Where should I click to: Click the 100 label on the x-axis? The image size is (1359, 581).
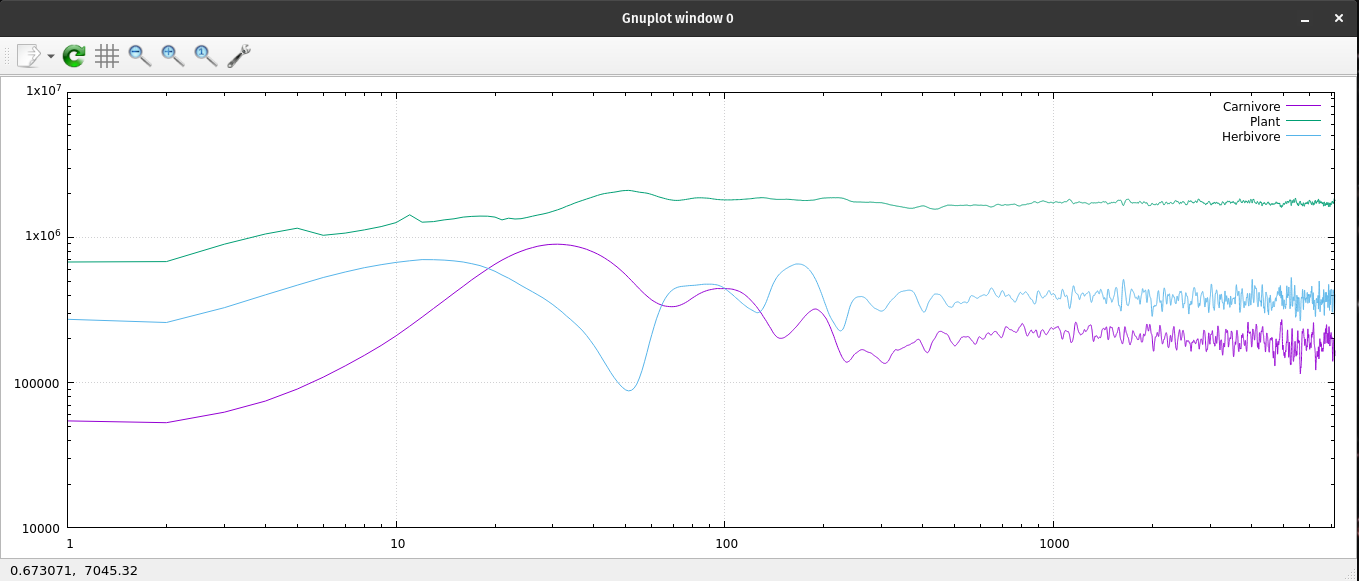pyautogui.click(x=725, y=543)
